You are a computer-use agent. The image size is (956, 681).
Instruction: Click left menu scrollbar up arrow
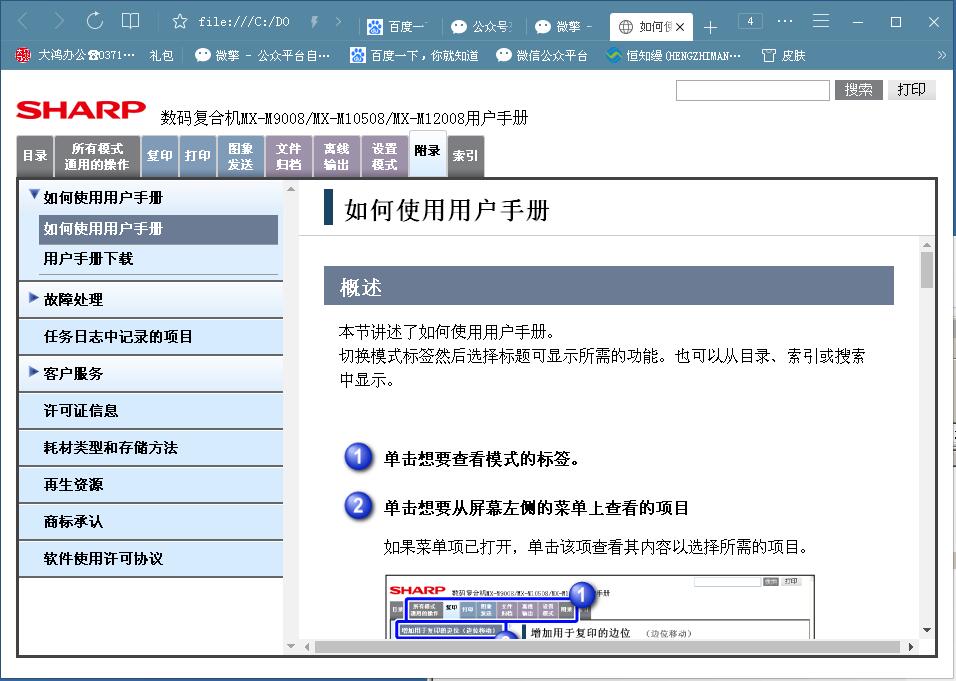click(x=291, y=189)
